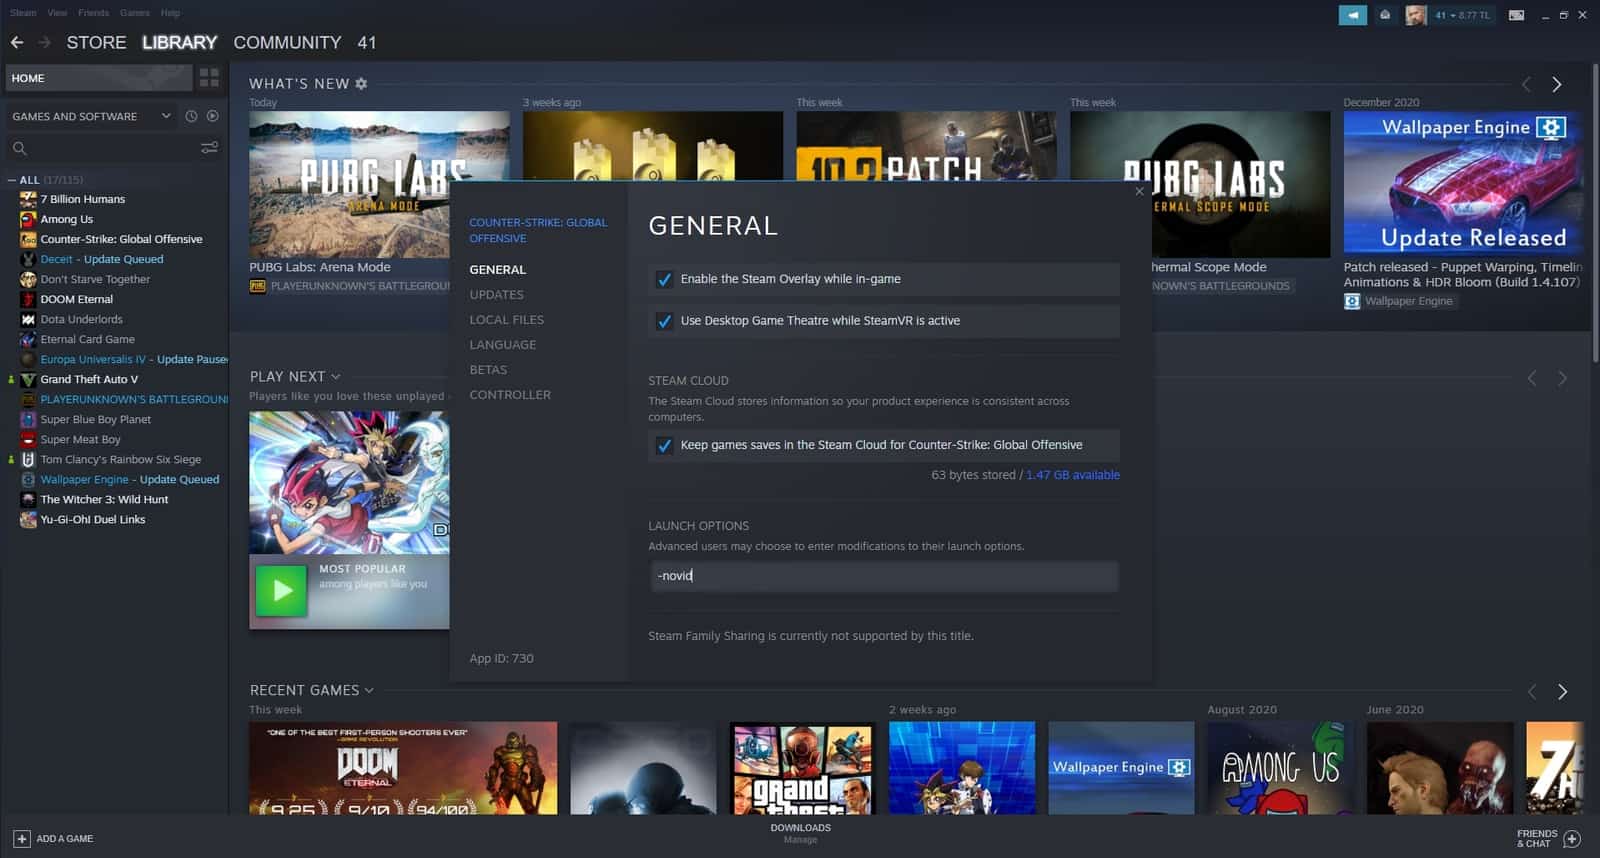
Task: Open the announcements megaphone icon
Action: coord(1352,15)
